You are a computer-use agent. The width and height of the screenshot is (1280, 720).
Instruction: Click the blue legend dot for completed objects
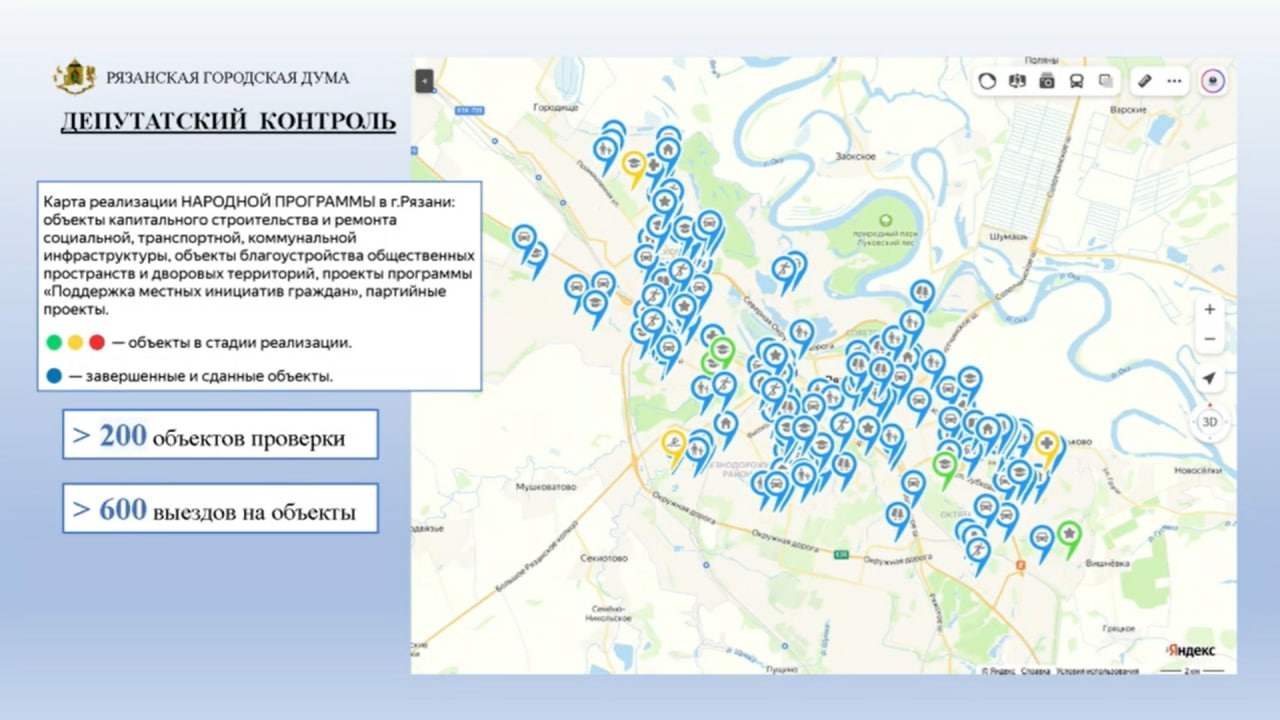55,376
